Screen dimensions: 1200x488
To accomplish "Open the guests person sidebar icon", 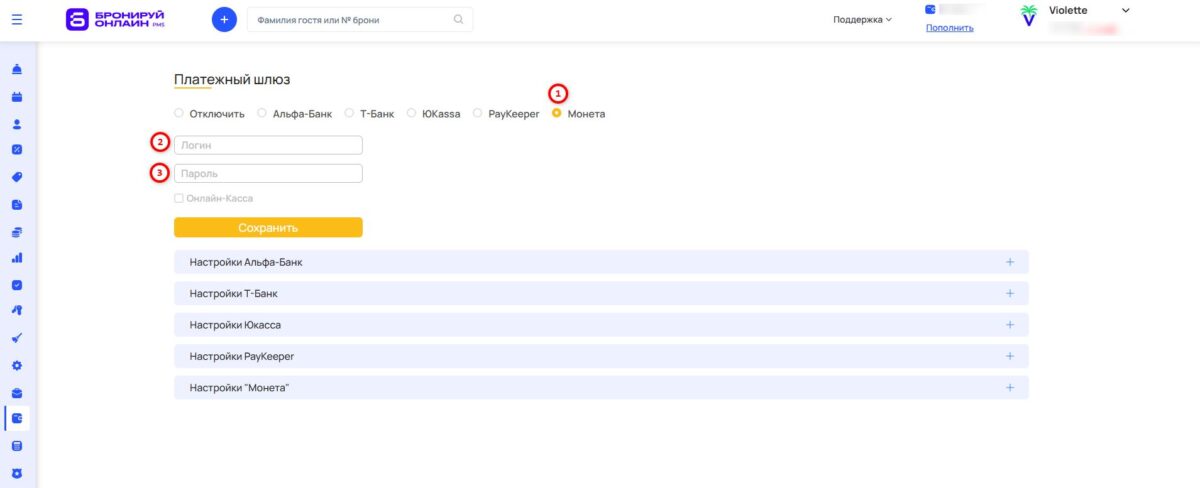I will pyautogui.click(x=17, y=125).
